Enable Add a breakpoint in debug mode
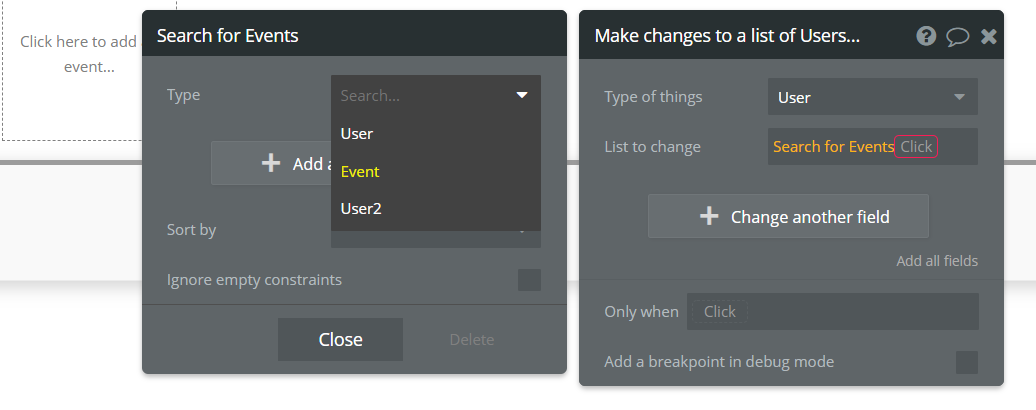The image size is (1036, 410). [967, 362]
